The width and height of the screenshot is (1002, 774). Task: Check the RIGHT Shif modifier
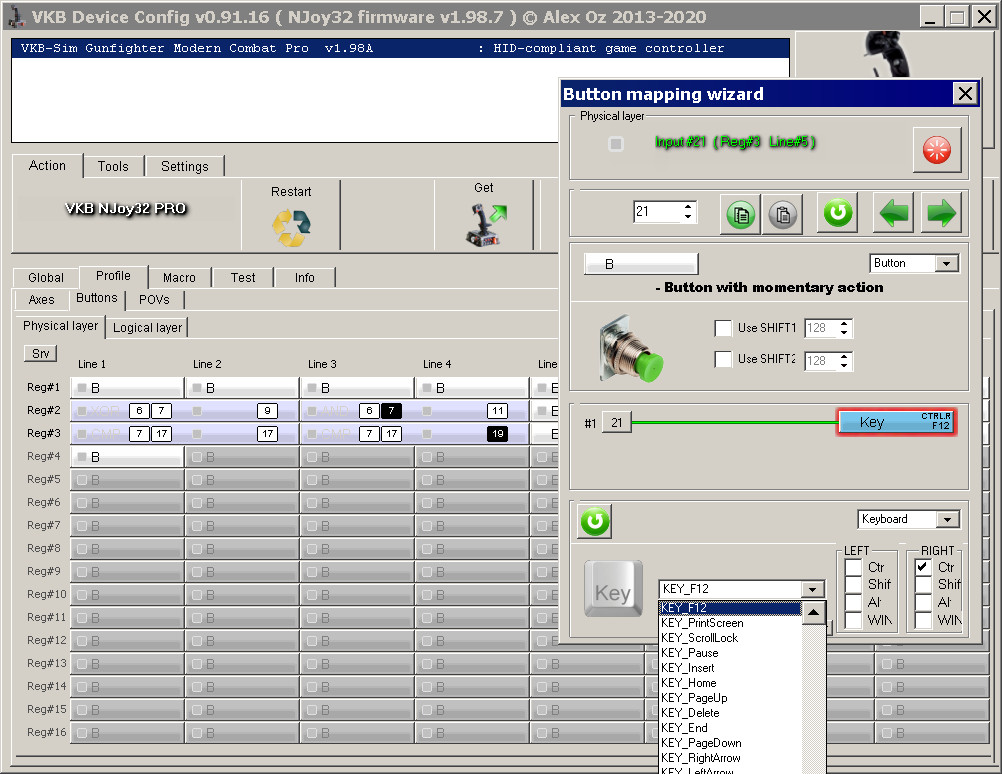(923, 584)
